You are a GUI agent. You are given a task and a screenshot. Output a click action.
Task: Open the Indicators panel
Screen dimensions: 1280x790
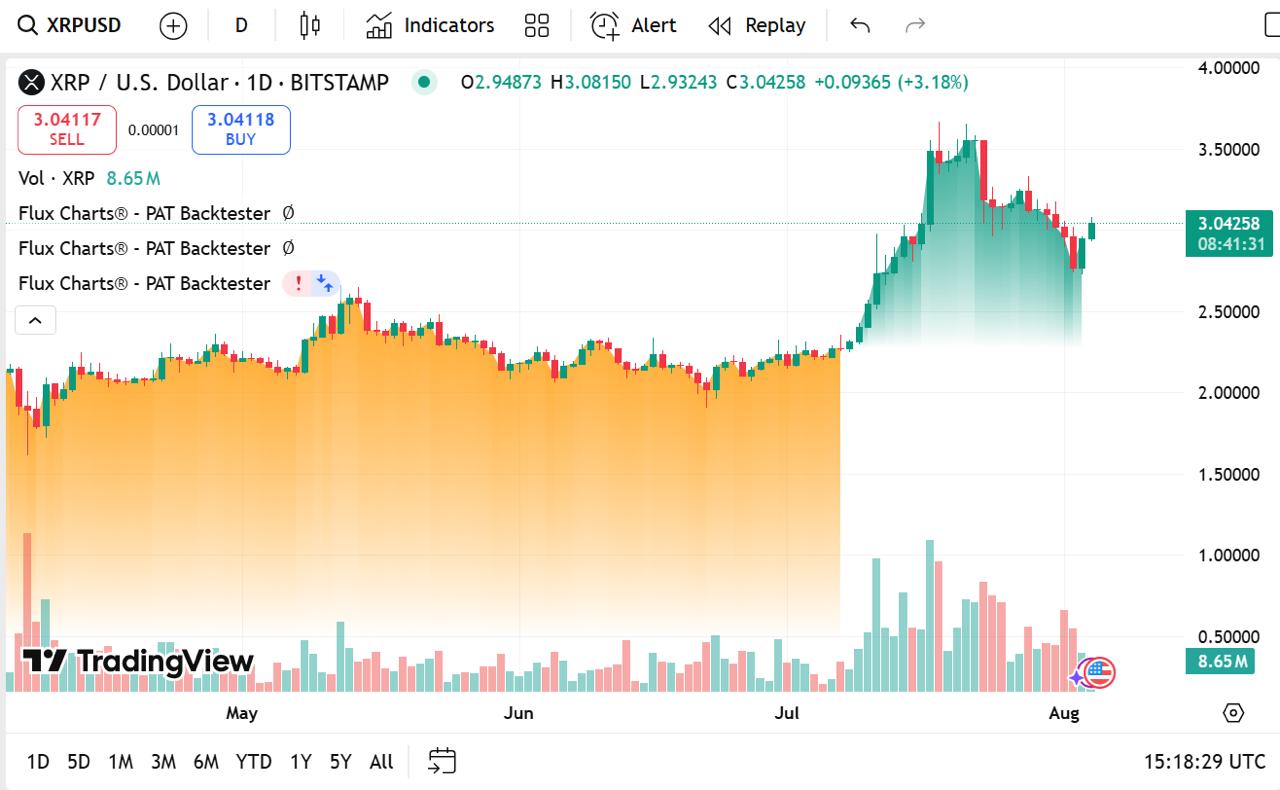pos(430,26)
